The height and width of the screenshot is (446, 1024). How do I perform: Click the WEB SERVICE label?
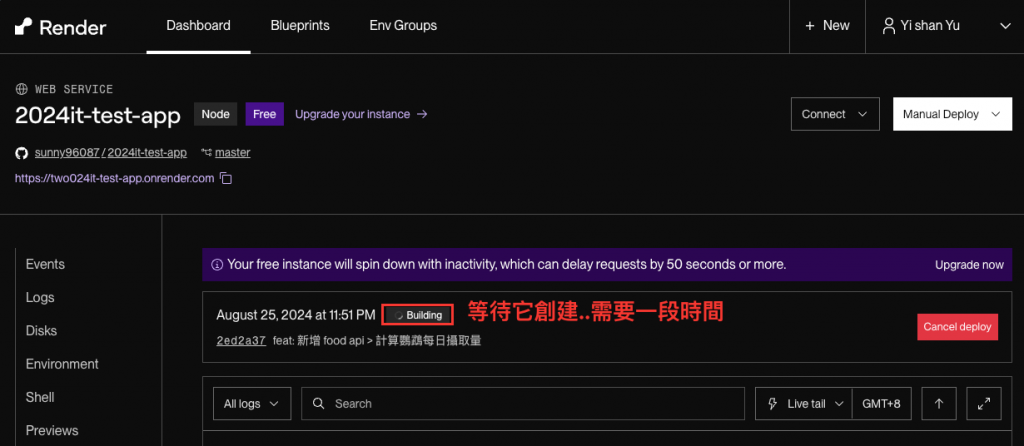coord(74,89)
